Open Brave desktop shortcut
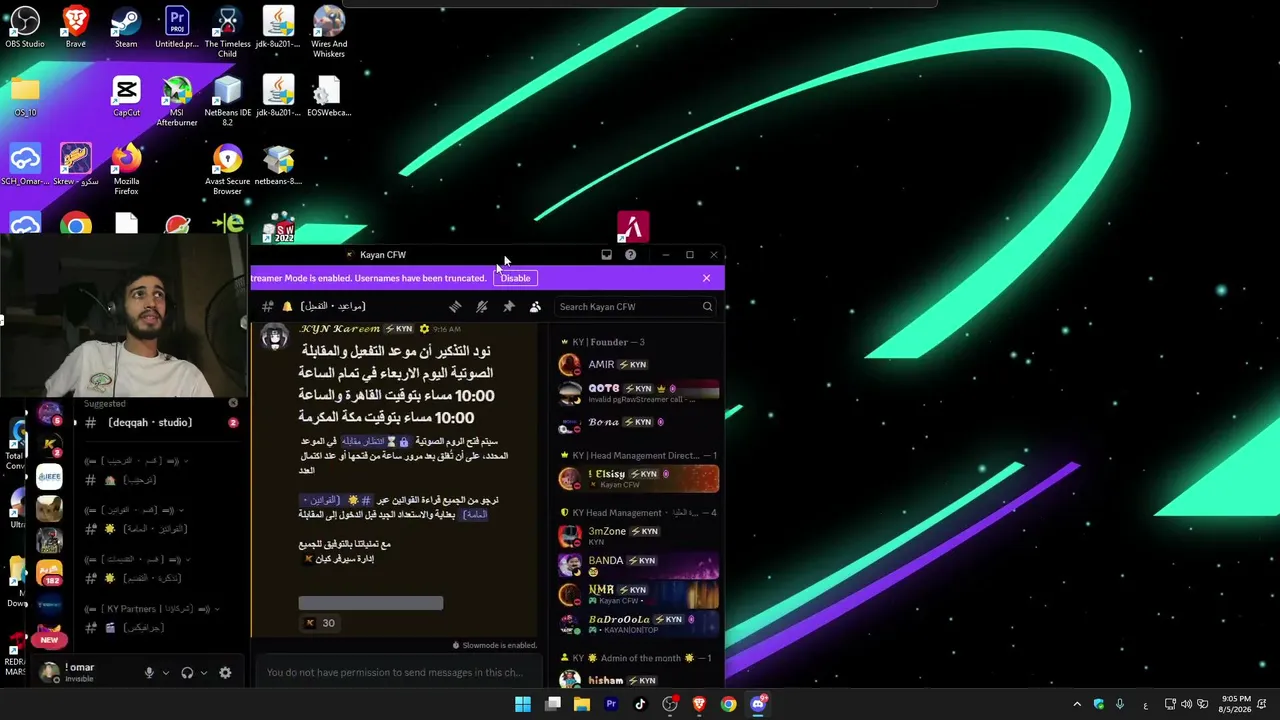The image size is (1280, 720). point(75,27)
